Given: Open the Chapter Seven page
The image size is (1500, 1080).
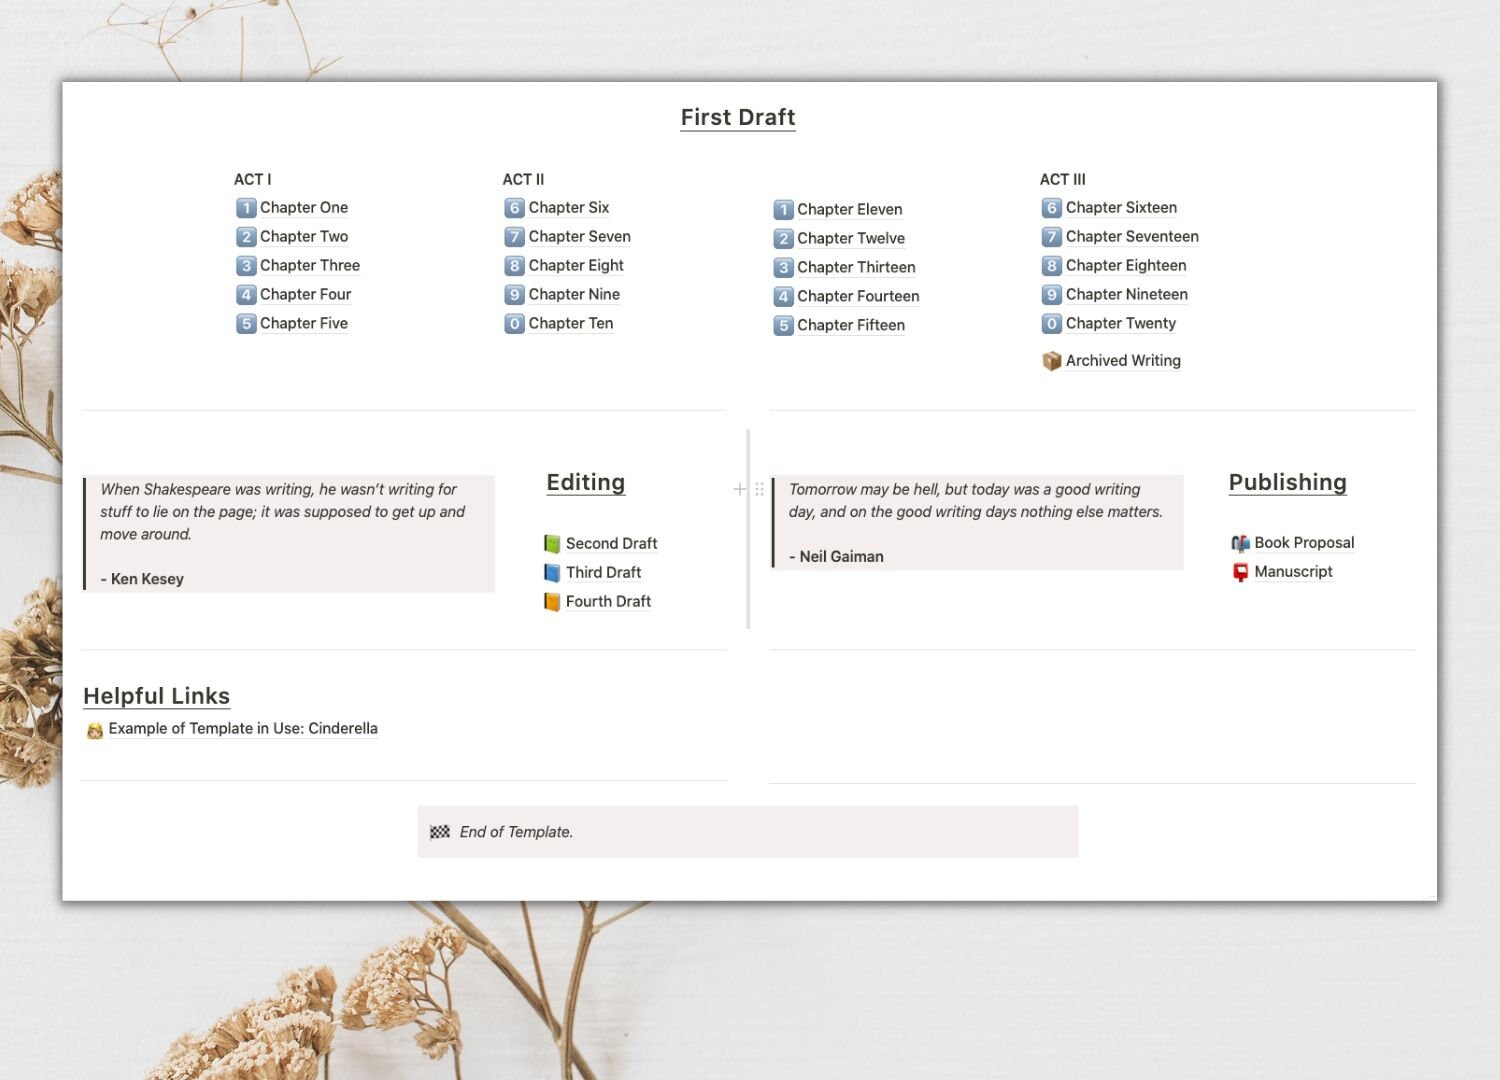Looking at the screenshot, I should coord(579,237).
